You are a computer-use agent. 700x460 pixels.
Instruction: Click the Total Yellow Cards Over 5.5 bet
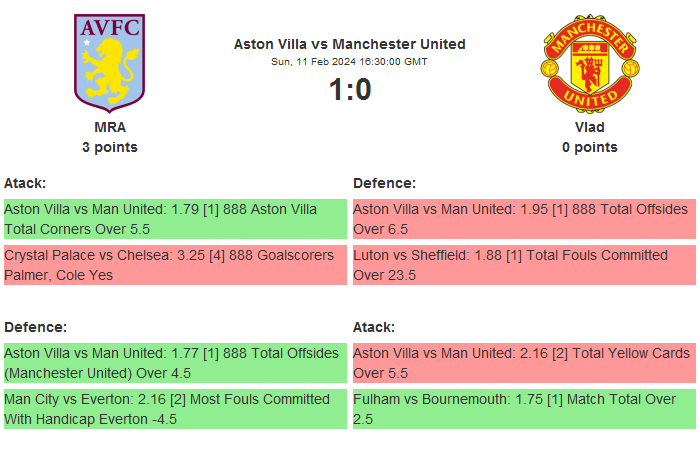tap(524, 363)
